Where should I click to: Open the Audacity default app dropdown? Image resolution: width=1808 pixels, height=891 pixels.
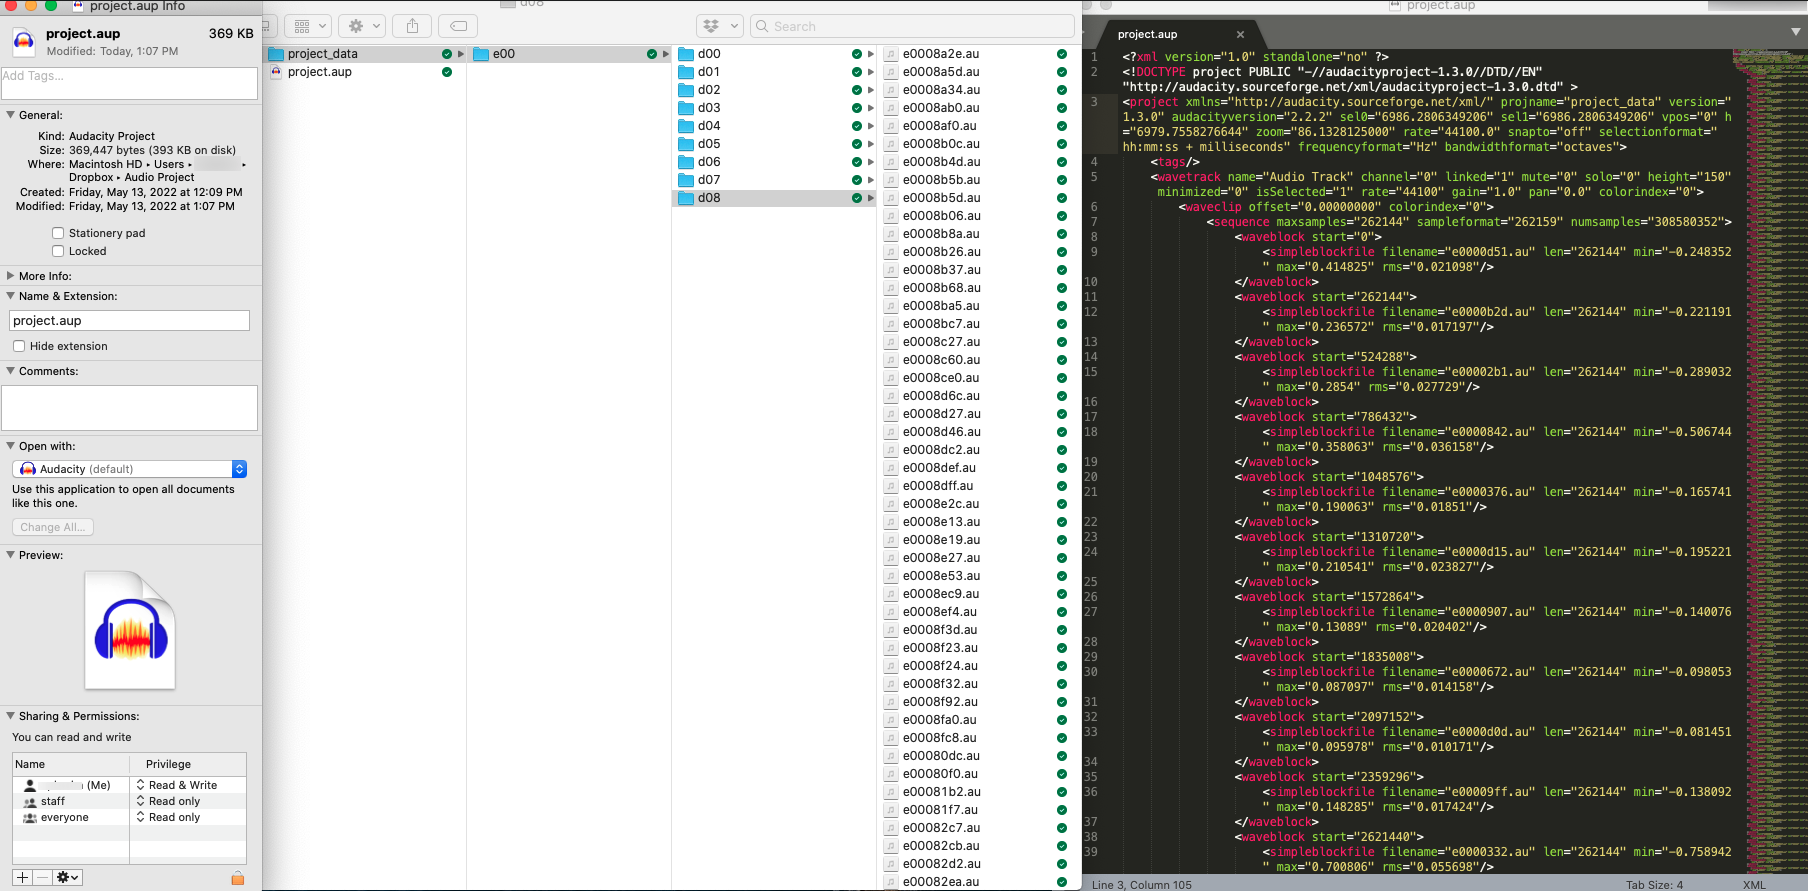pos(129,469)
